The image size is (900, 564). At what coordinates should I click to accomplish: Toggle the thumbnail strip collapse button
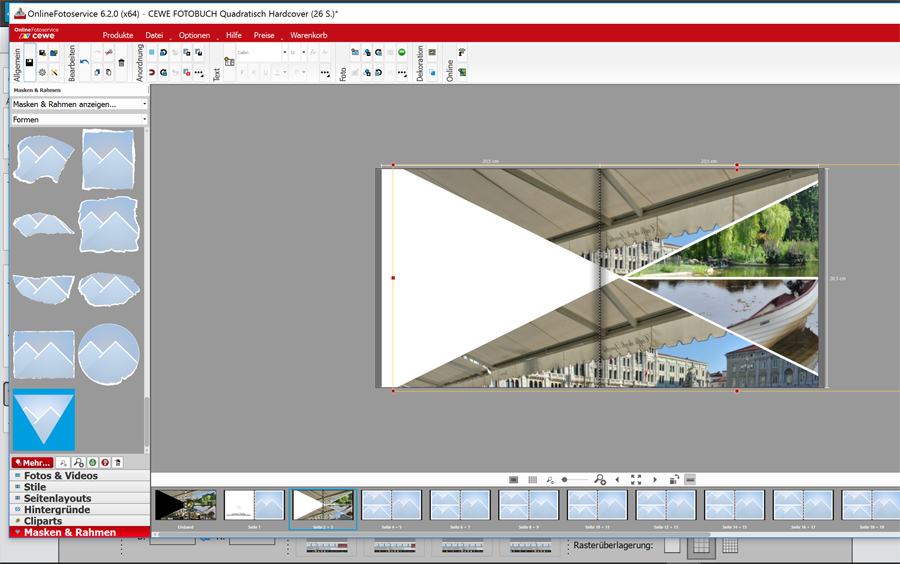click(690, 480)
